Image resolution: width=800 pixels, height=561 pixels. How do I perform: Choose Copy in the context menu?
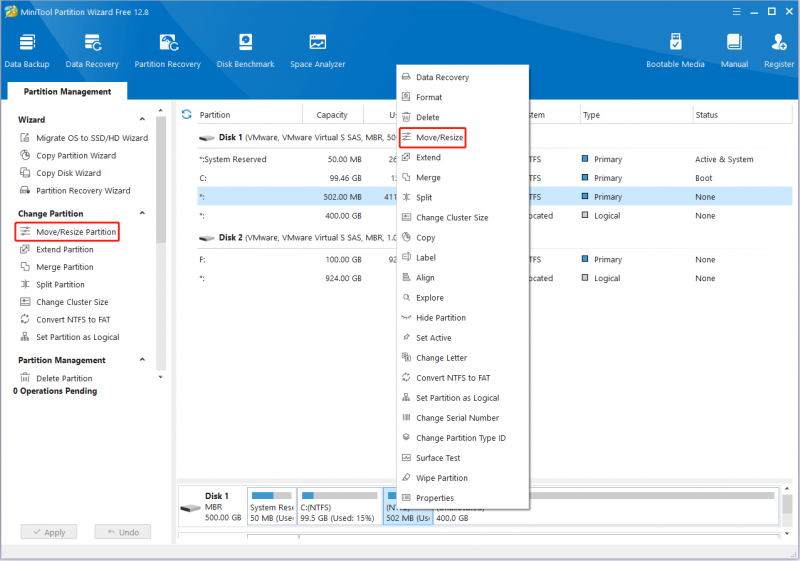click(x=463, y=238)
